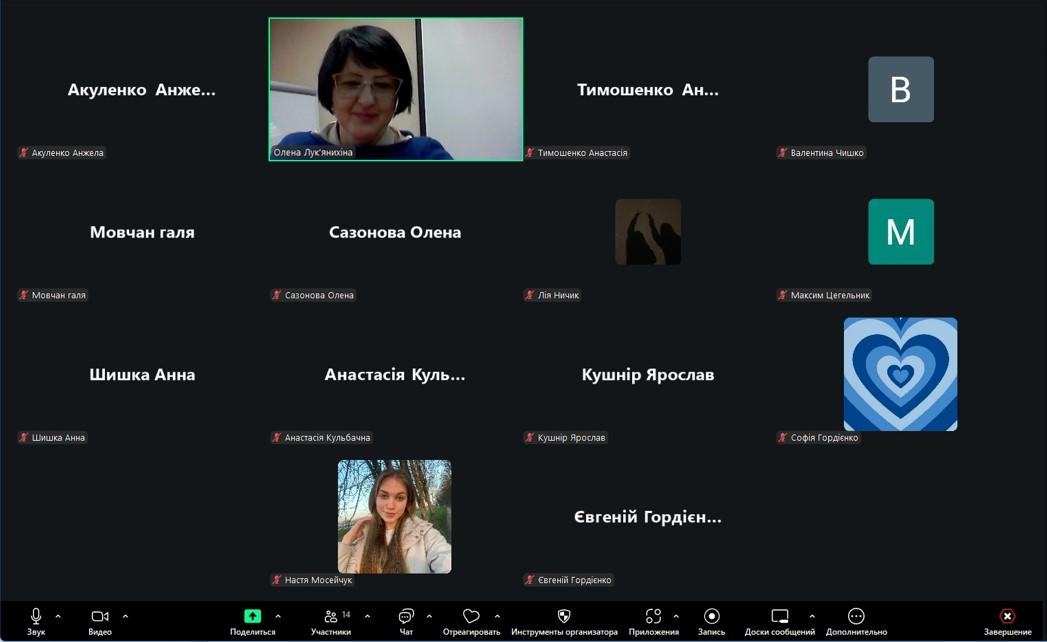Select Олена Лук'янихіна video tile
1047x642 pixels.
395,89
